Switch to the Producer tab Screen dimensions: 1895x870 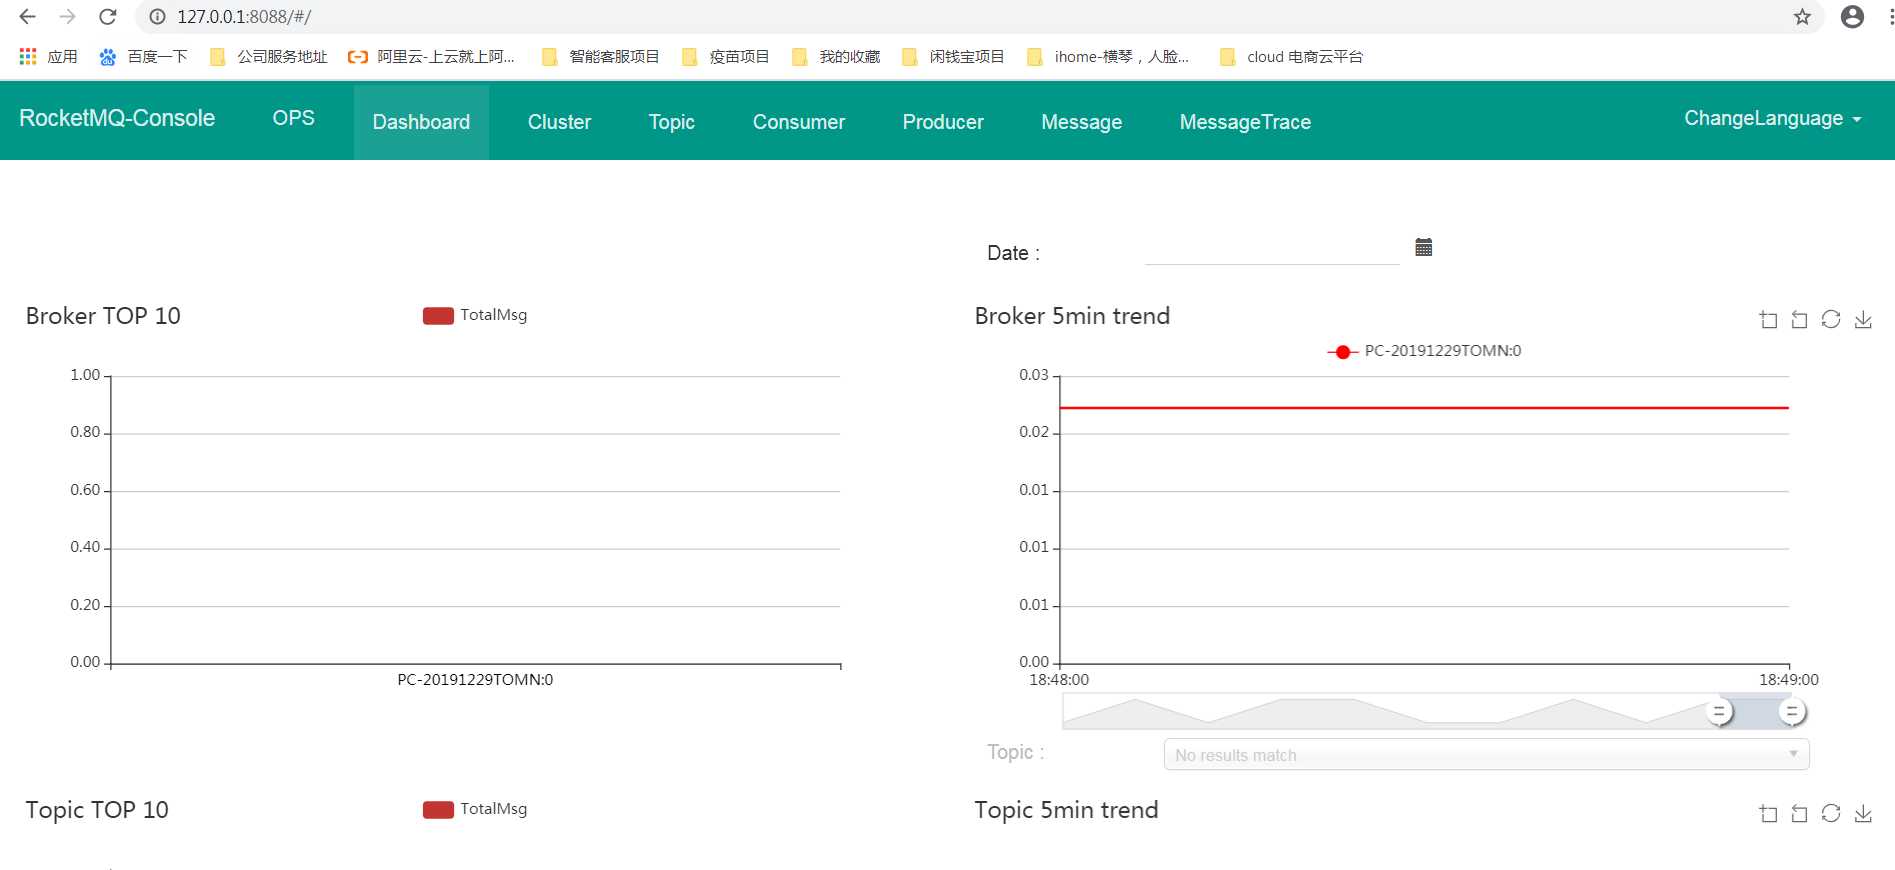click(943, 122)
